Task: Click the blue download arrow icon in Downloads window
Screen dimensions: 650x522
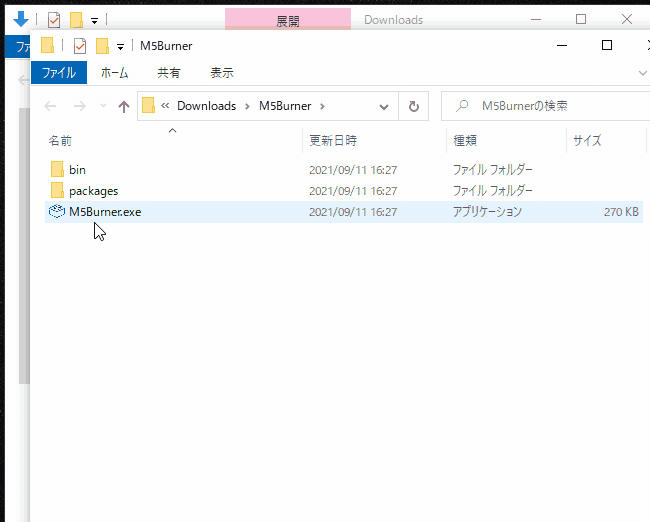Action: pos(21,19)
